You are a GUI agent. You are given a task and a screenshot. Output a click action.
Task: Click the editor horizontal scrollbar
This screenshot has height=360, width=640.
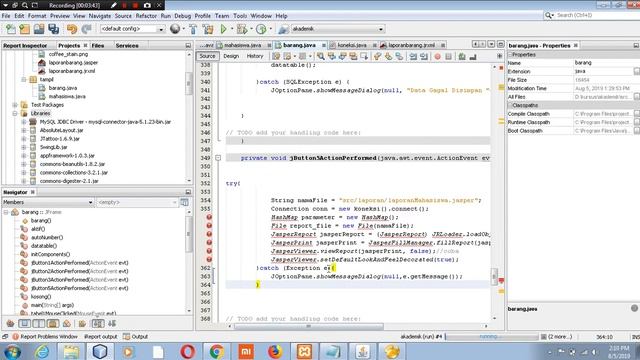pyautogui.click(x=309, y=326)
